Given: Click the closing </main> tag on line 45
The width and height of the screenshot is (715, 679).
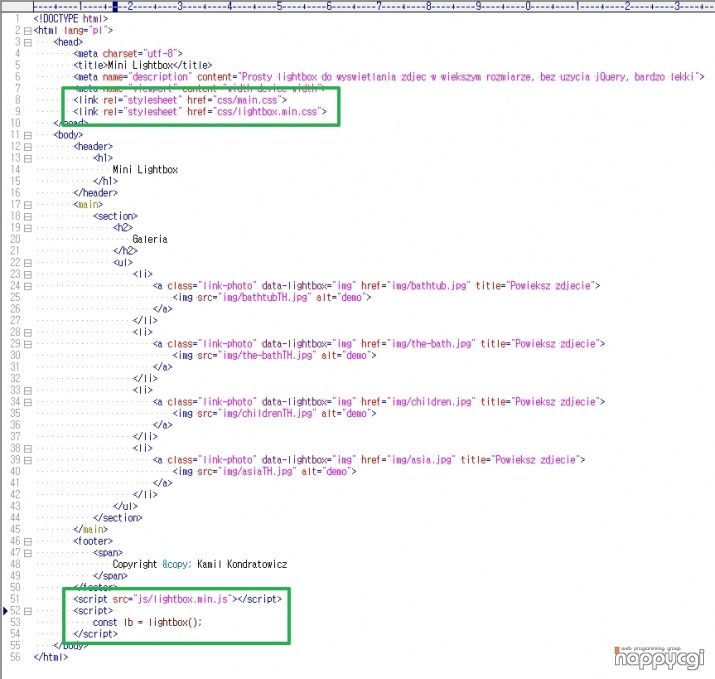Looking at the screenshot, I should tap(90, 529).
